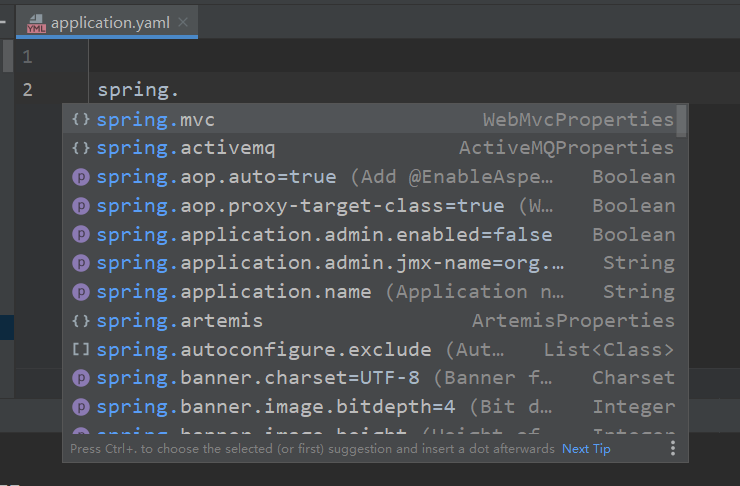The width and height of the screenshot is (740, 486).
Task: Click the property icon beside spring.application.name
Action: click(81, 292)
